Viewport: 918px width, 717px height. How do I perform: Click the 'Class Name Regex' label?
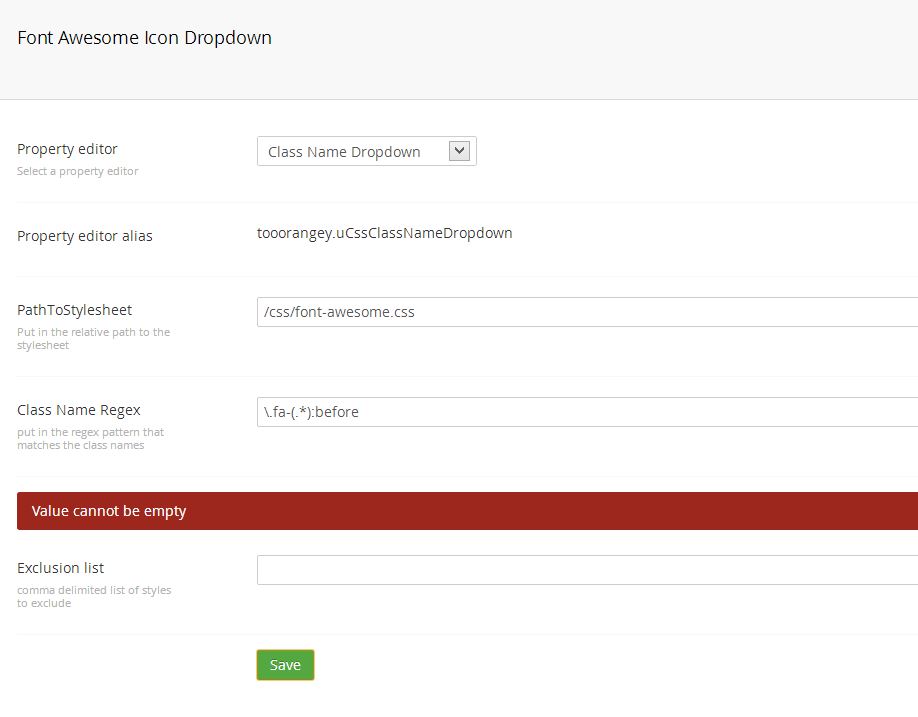79,410
